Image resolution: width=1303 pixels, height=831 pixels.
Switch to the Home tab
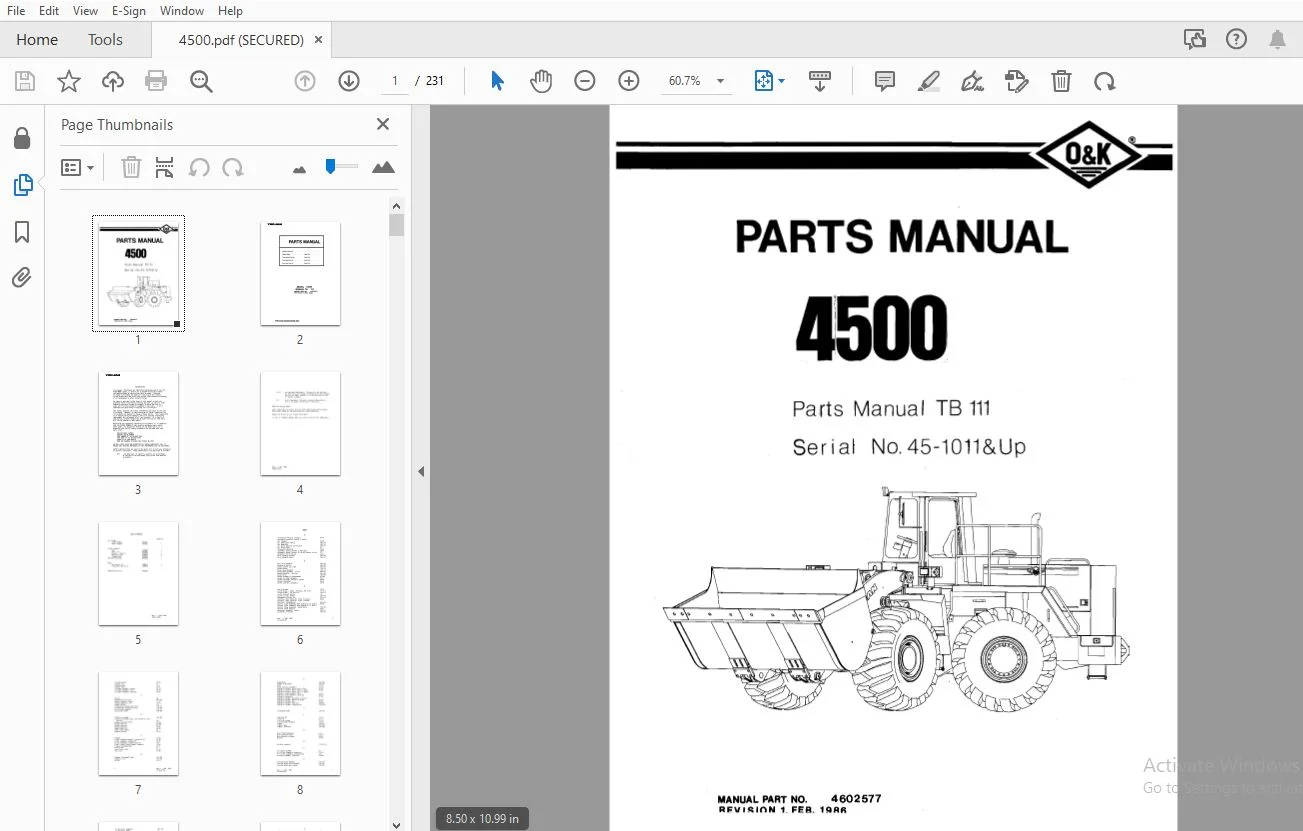coord(37,40)
